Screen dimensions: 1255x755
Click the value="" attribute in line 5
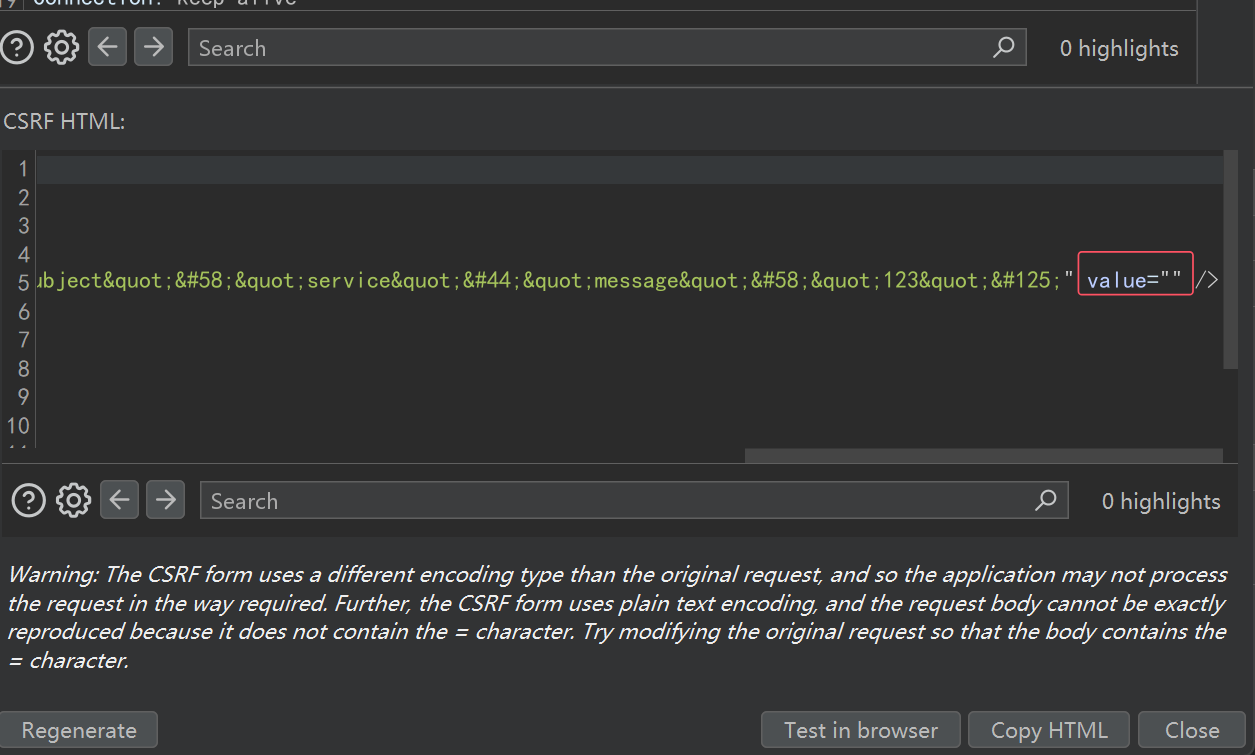point(1135,280)
